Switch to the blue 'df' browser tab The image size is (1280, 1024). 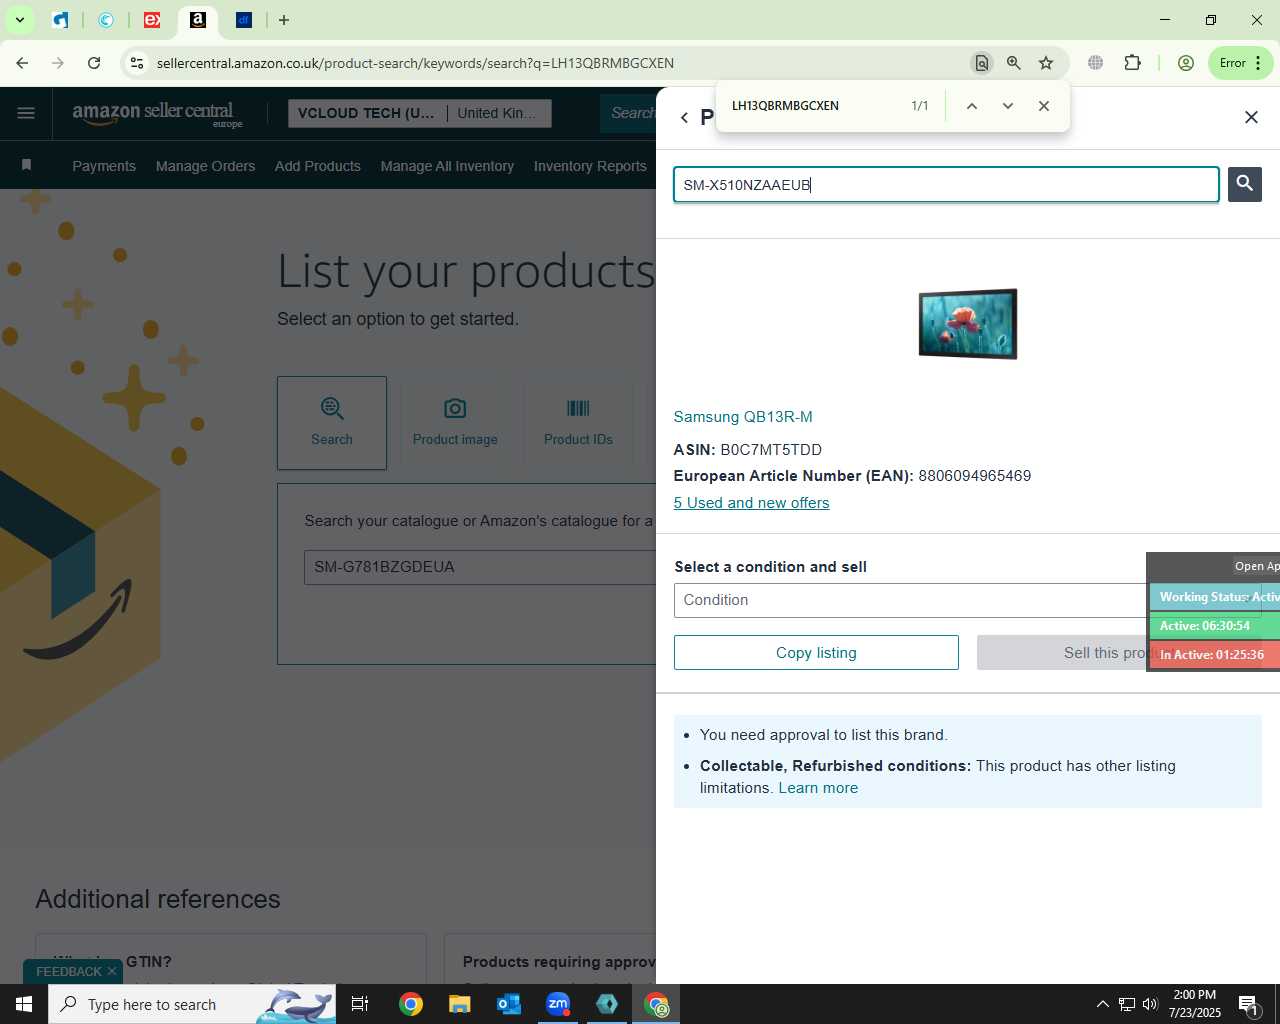244,20
